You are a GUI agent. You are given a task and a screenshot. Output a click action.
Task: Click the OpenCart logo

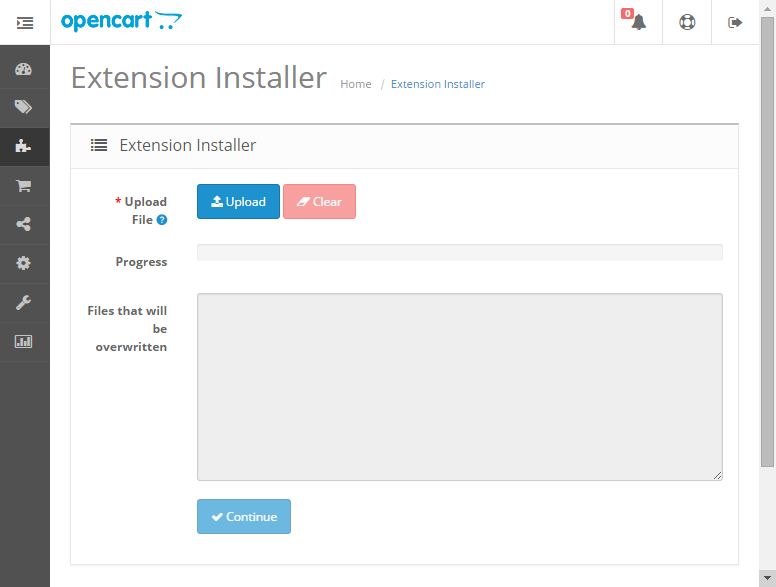[x=121, y=21]
